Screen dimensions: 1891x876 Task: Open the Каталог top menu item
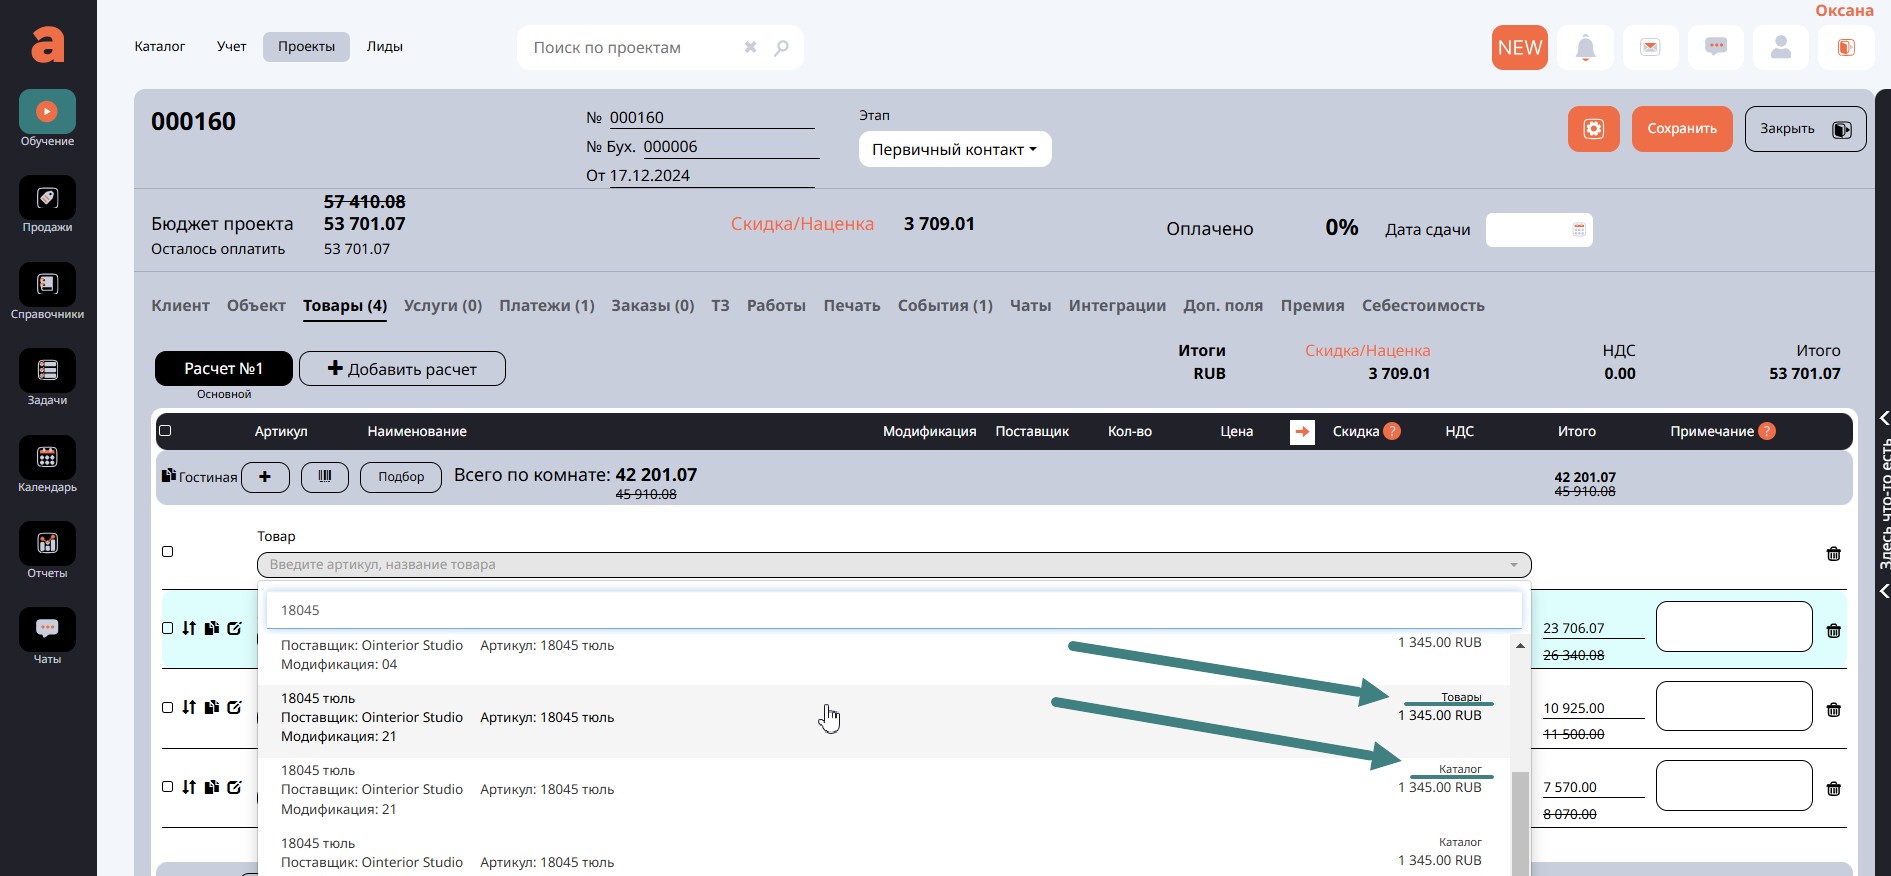(160, 47)
